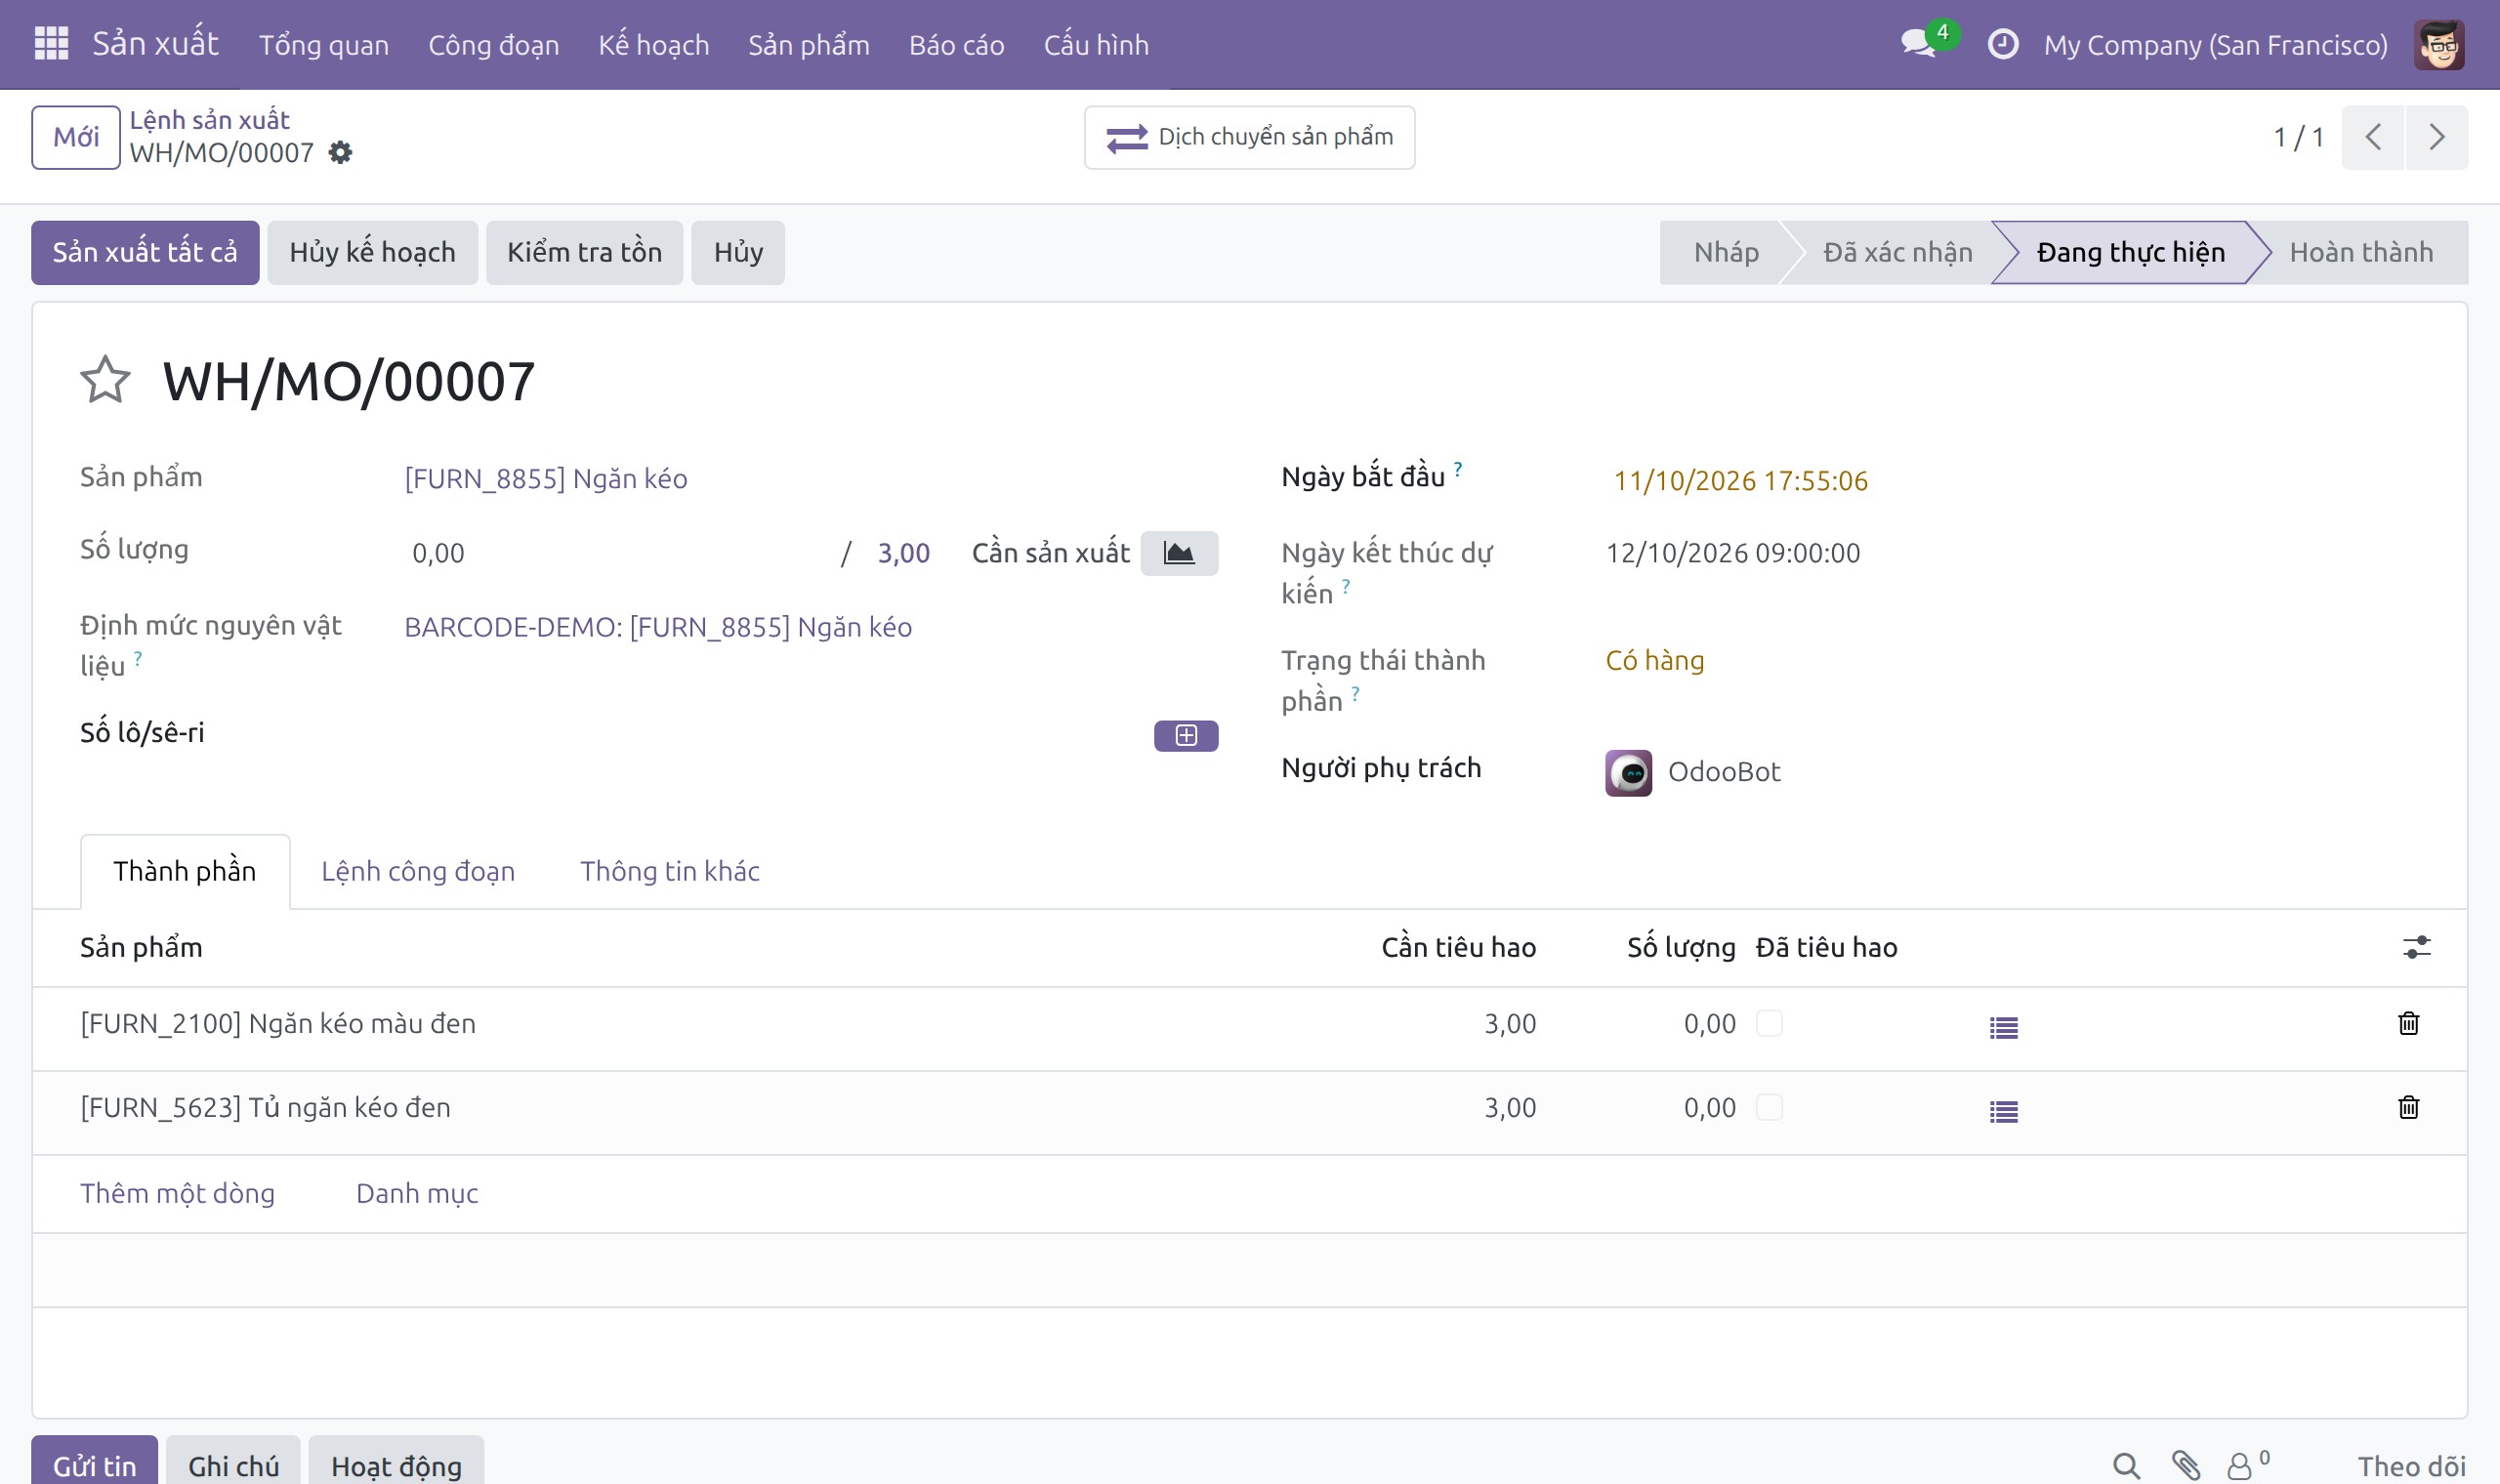The width and height of the screenshot is (2500, 1484).
Task: Open My Company (San Francisco) company switcher
Action: tap(2215, 45)
